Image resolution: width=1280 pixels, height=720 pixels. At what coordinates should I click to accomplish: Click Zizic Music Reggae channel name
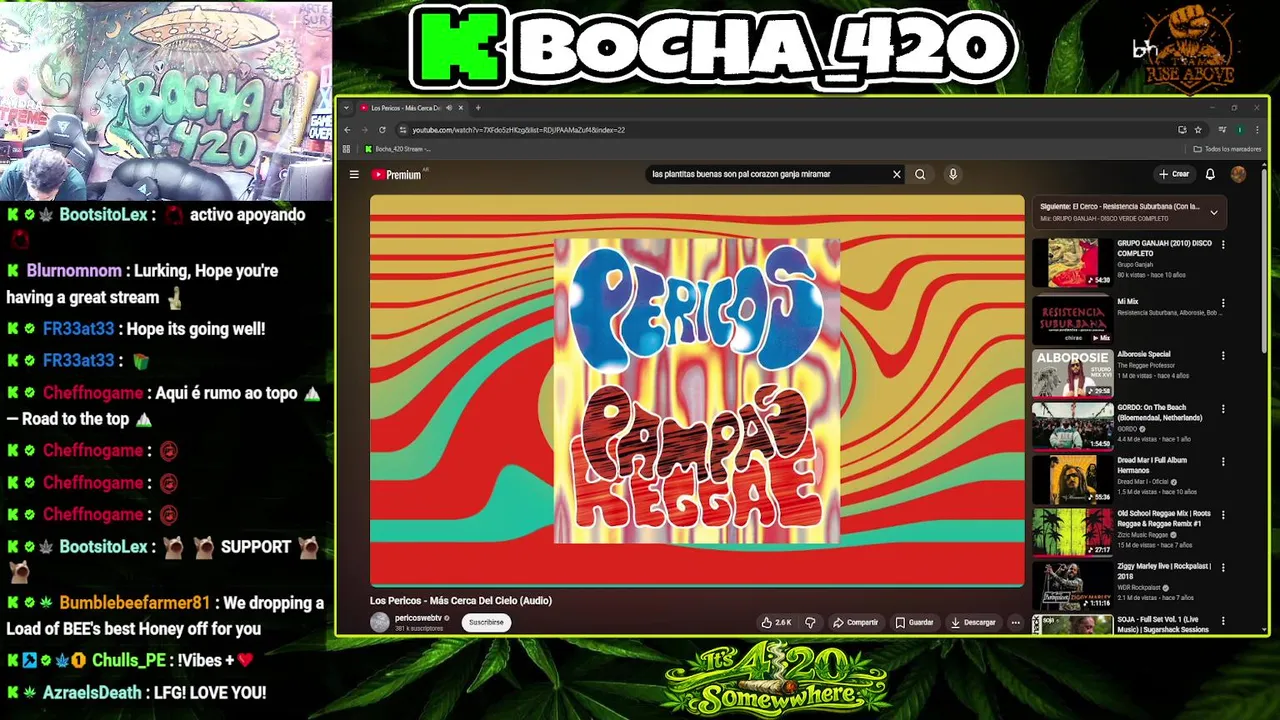1142,534
